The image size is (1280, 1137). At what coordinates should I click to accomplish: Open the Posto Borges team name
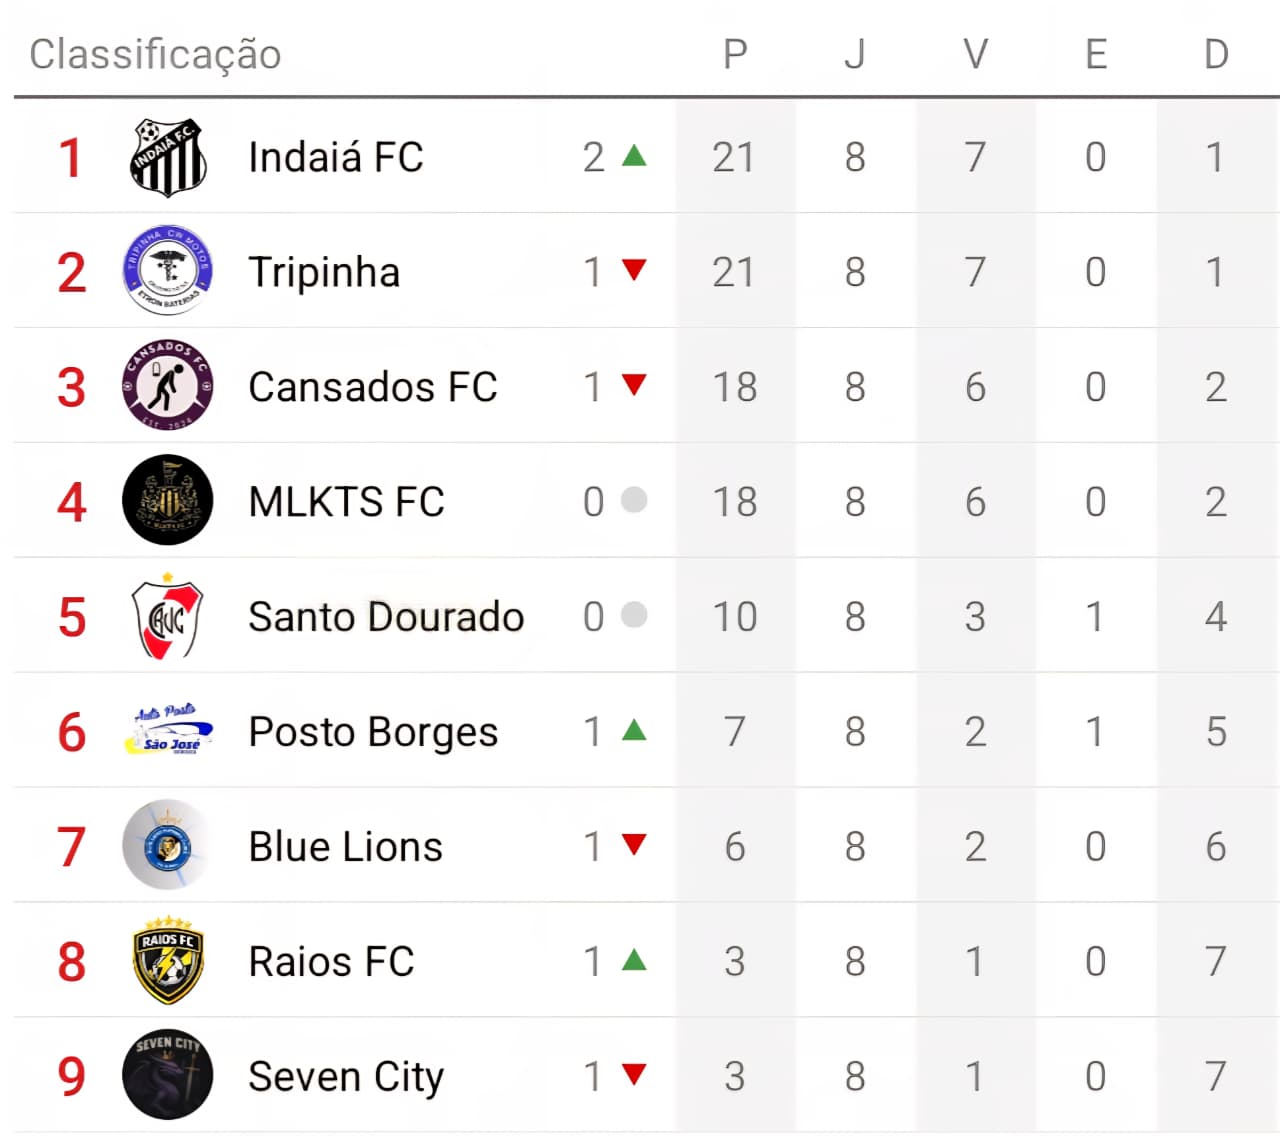[x=373, y=732]
